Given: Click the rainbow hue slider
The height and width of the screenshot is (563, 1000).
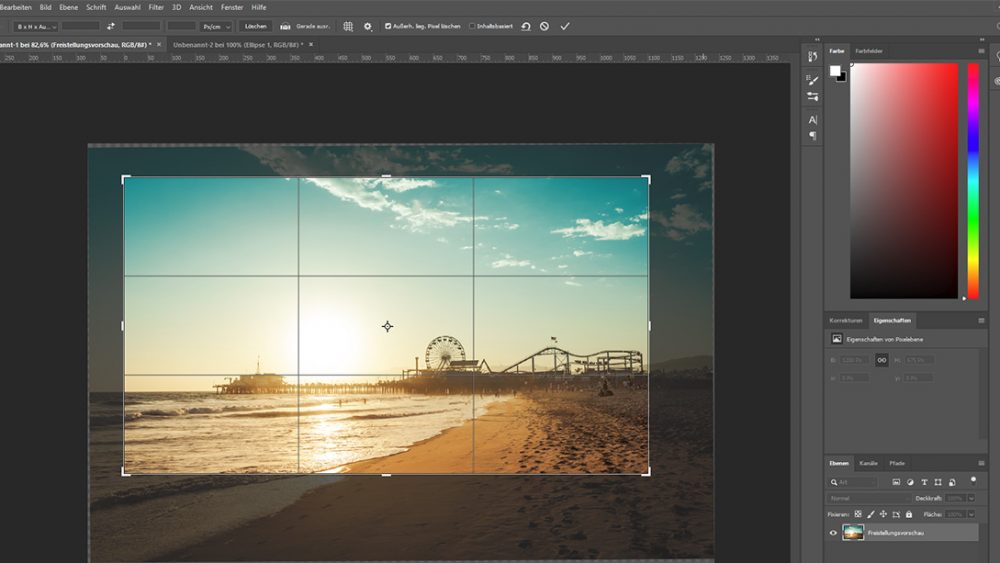Looking at the screenshot, I should tap(973, 180).
